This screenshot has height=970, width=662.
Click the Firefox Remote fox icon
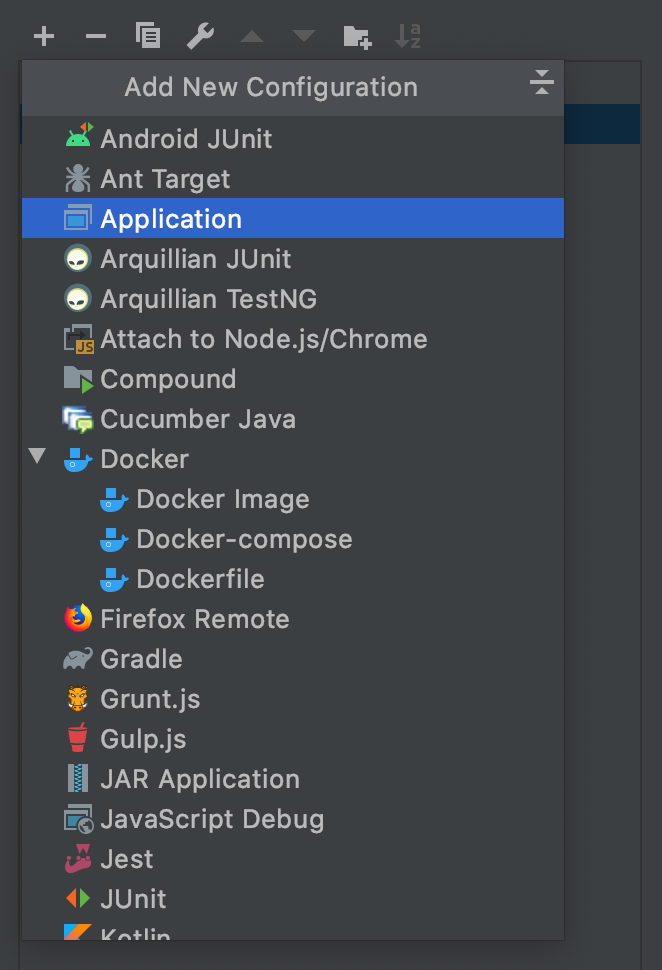click(78, 619)
